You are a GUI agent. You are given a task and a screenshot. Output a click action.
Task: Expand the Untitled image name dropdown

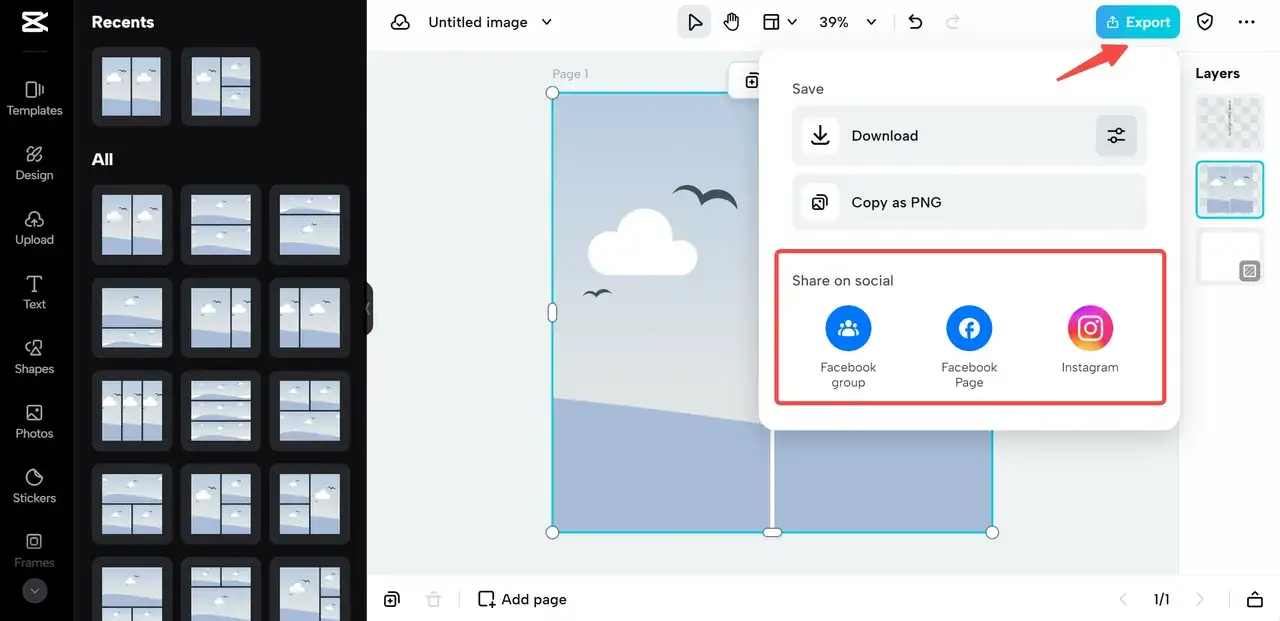pyautogui.click(x=546, y=22)
